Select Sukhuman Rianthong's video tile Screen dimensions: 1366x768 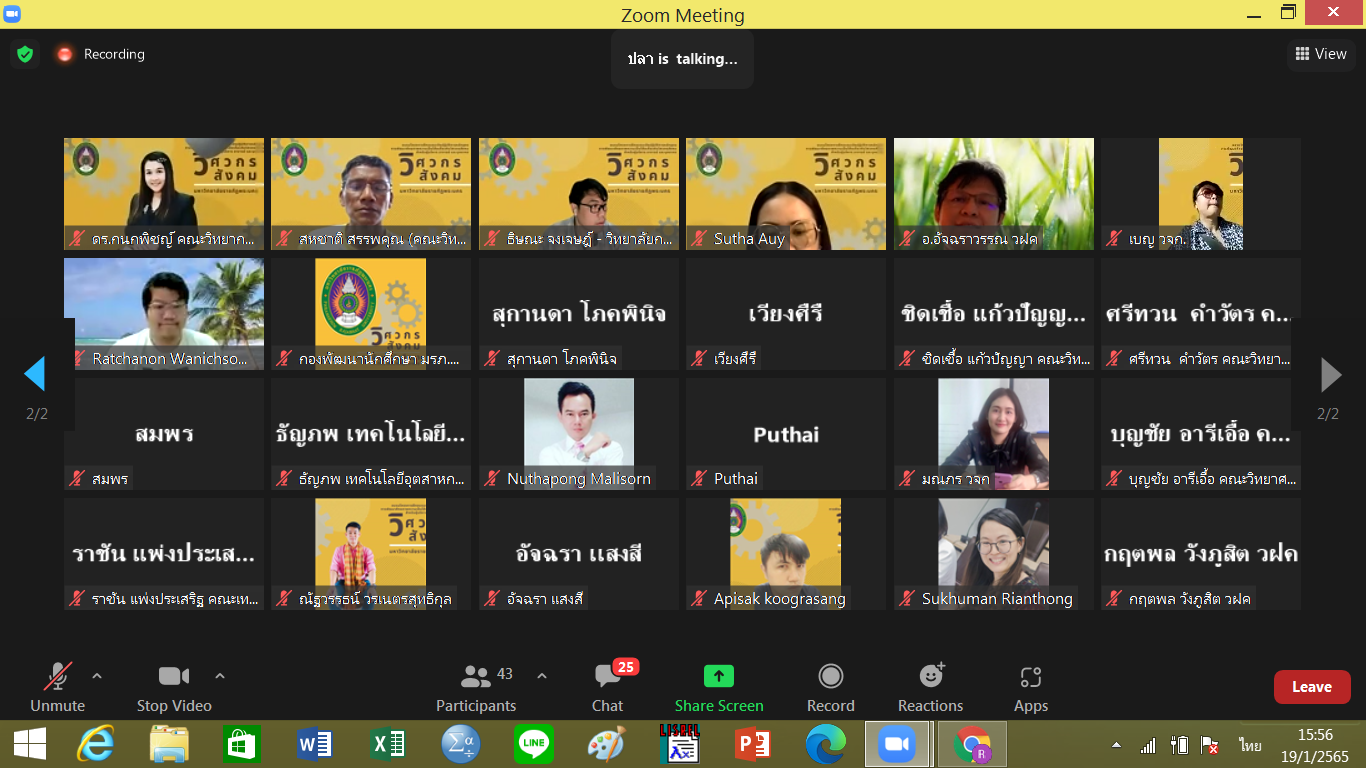click(x=994, y=554)
